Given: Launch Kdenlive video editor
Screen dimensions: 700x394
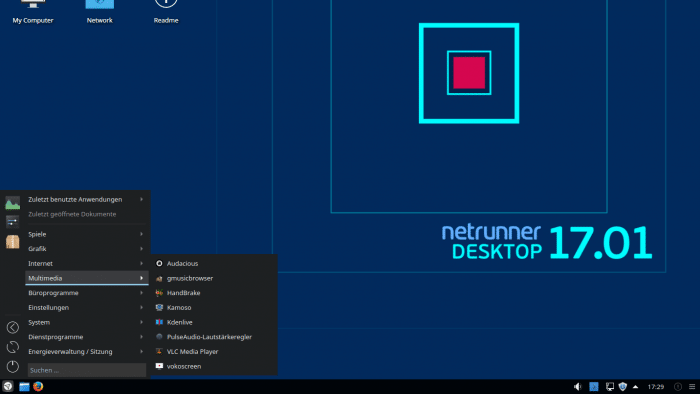Looking at the screenshot, I should [214, 322].
